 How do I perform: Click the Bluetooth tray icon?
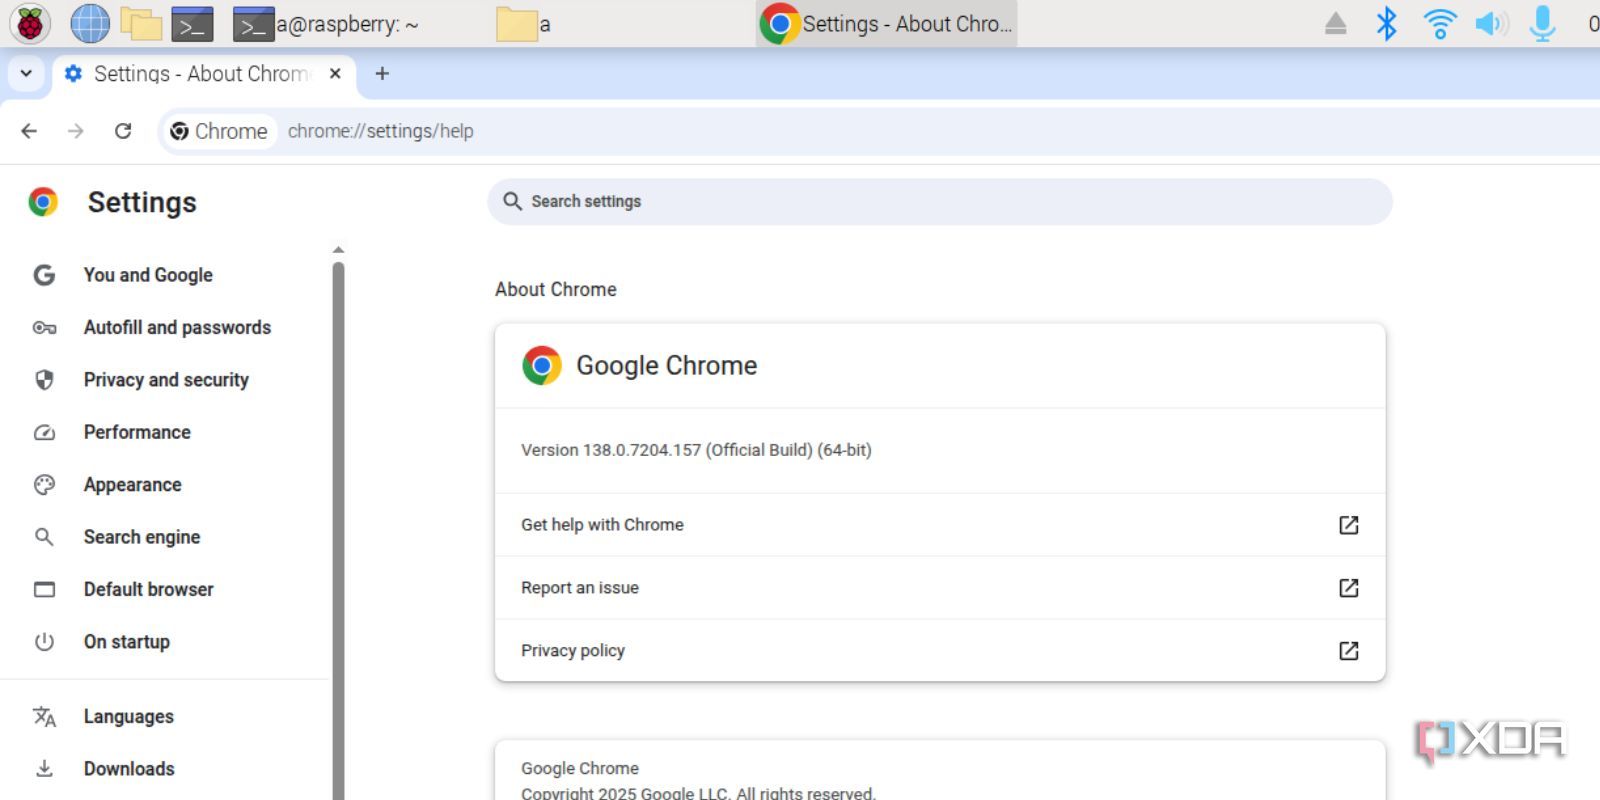(x=1386, y=23)
